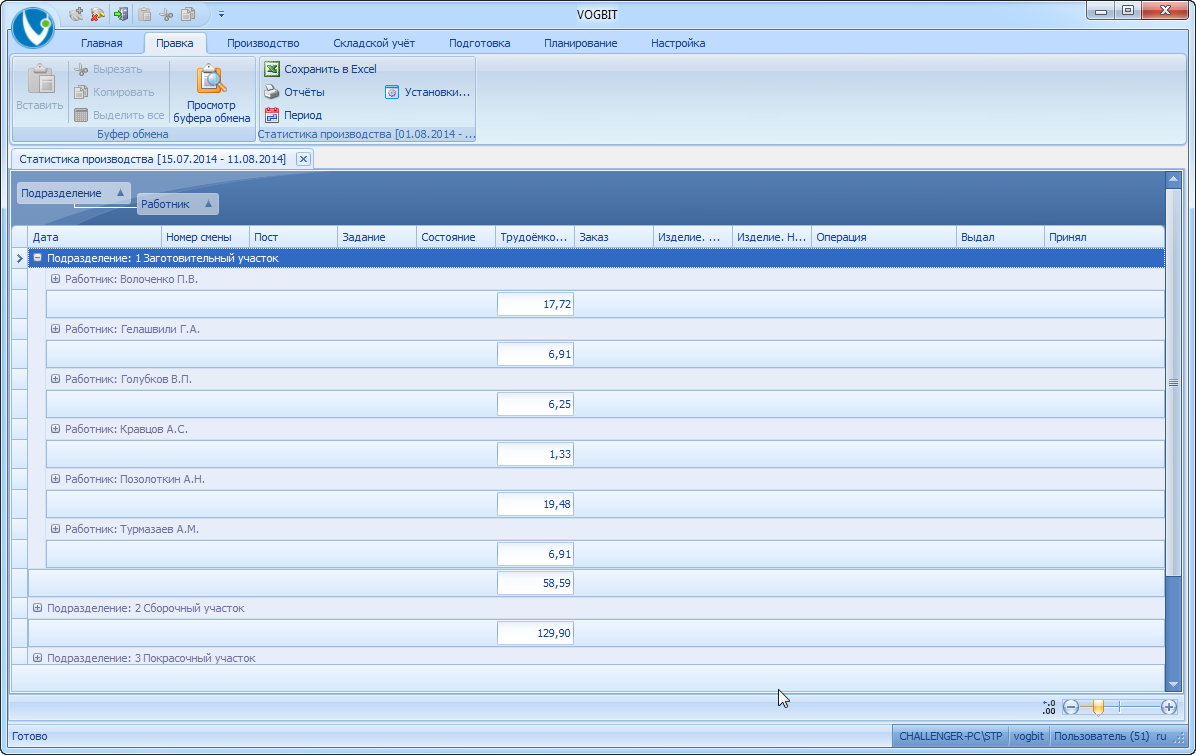Screen dimensions: 1196x755
Task: Open Отчёты printer reports button
Action: point(294,92)
